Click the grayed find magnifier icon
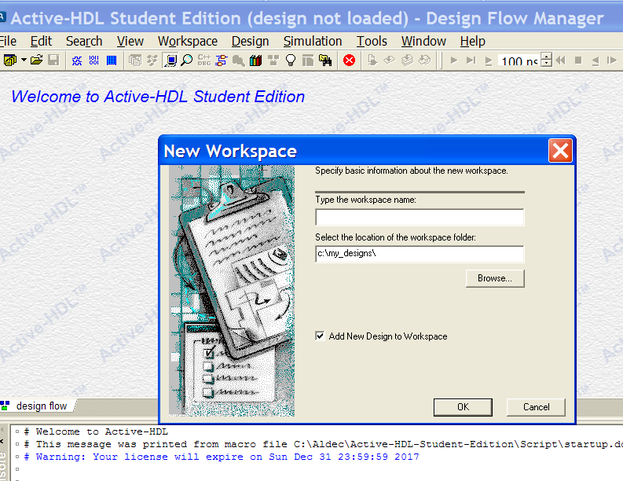This screenshot has height=481, width=623. [238, 60]
